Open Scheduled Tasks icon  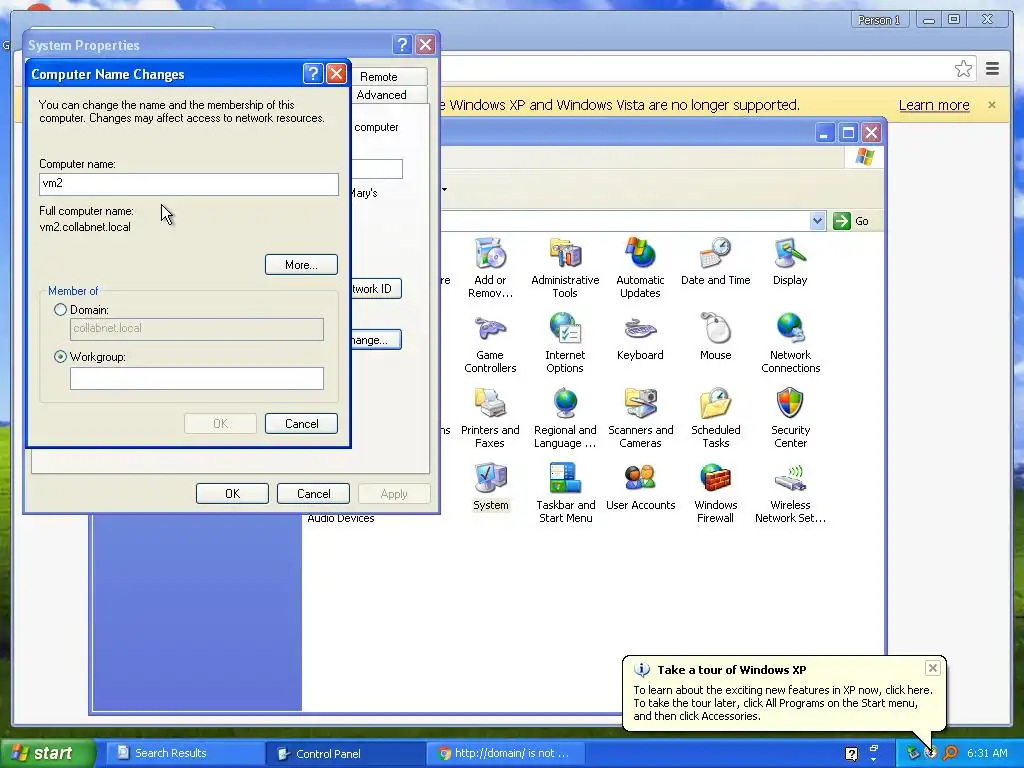[x=715, y=418]
